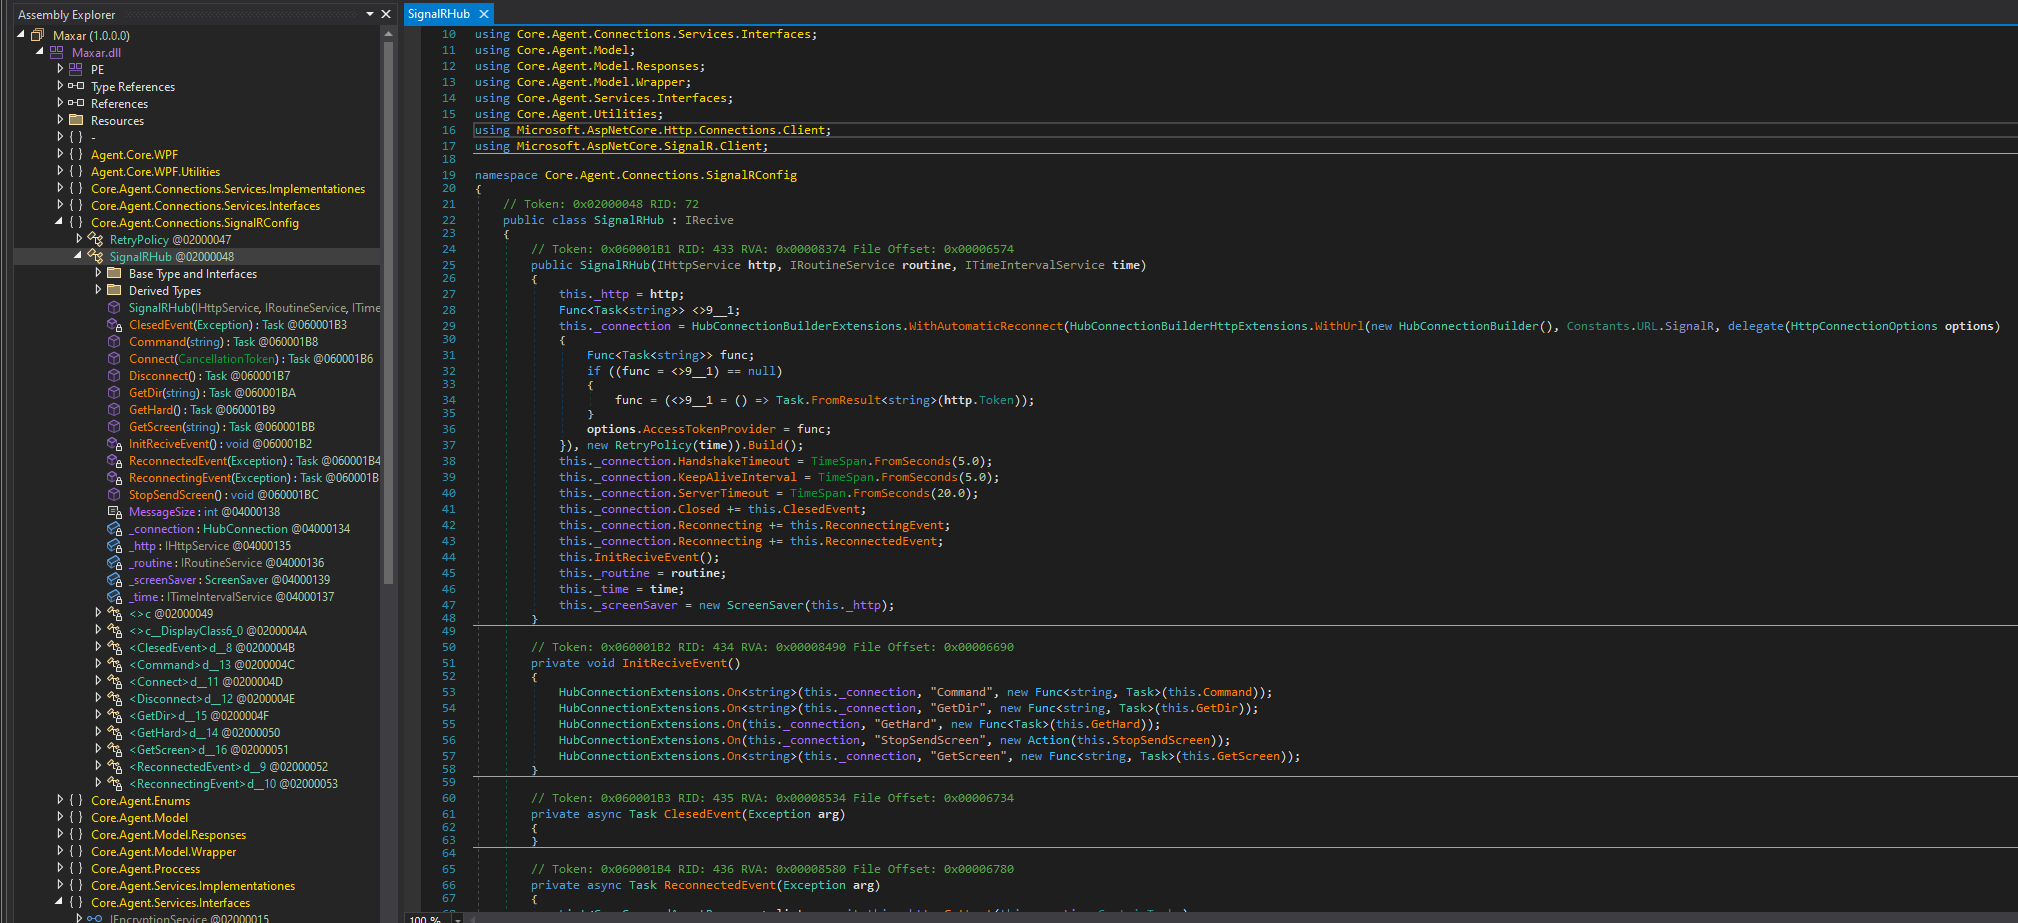Click the Maxar.dll module icon
The image size is (2018, 923).
pyautogui.click(x=57, y=52)
